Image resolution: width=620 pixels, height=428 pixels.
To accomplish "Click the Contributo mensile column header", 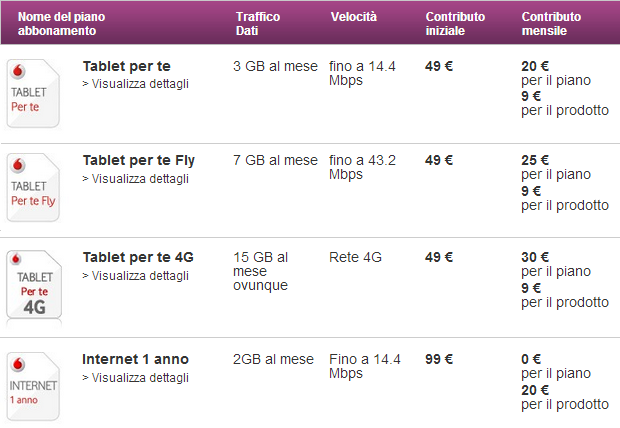I will pos(551,23).
